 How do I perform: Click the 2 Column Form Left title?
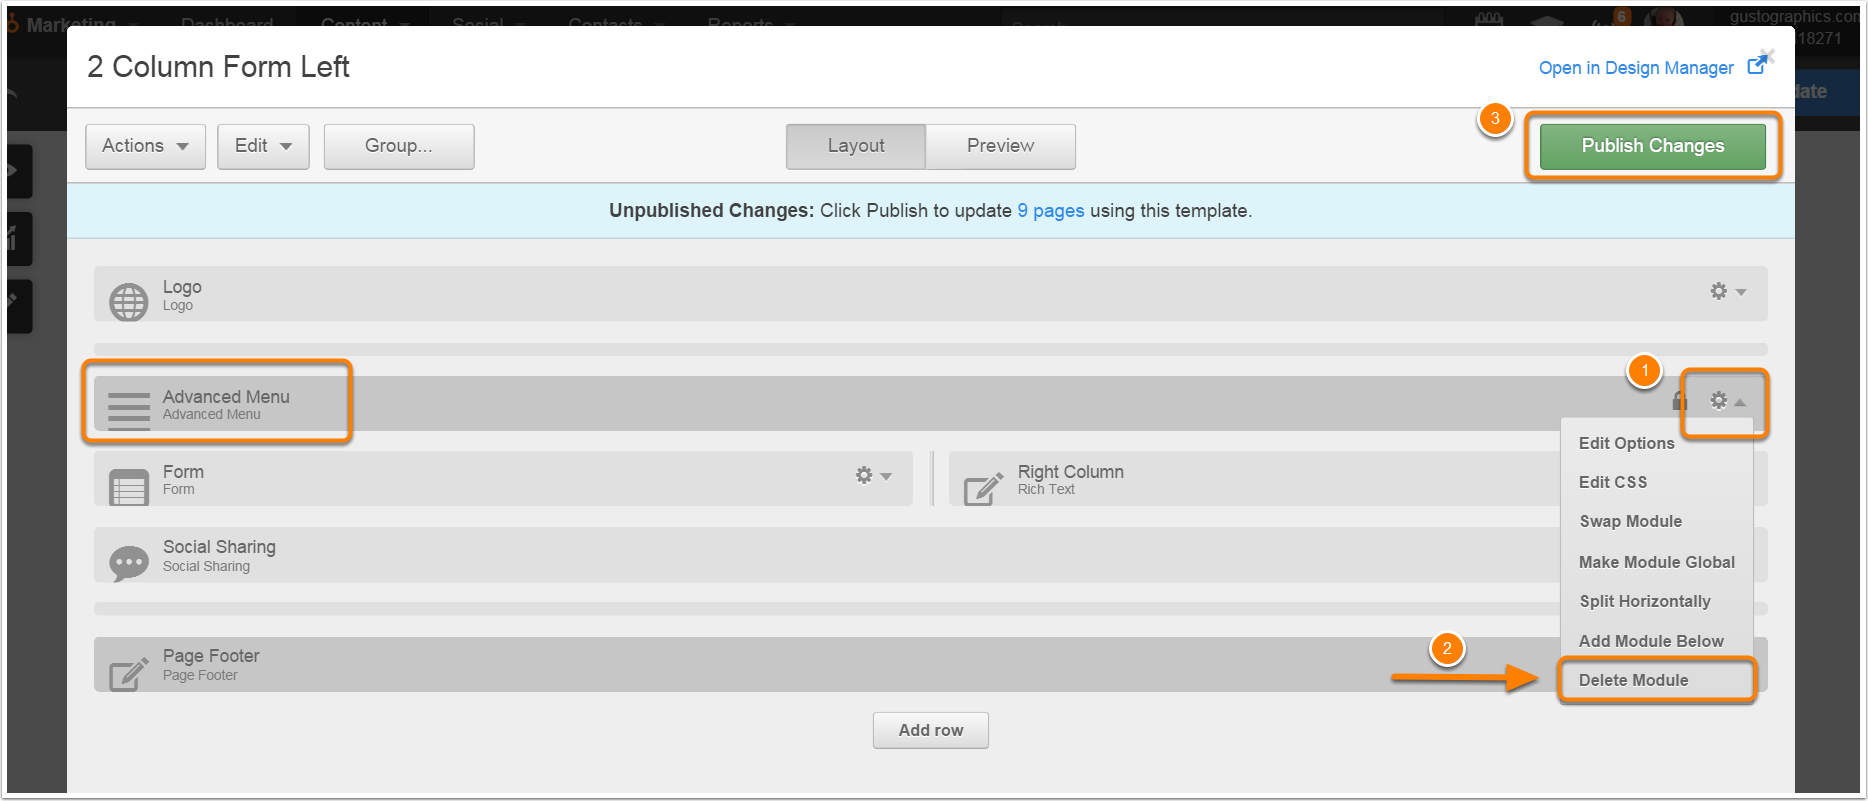point(218,67)
